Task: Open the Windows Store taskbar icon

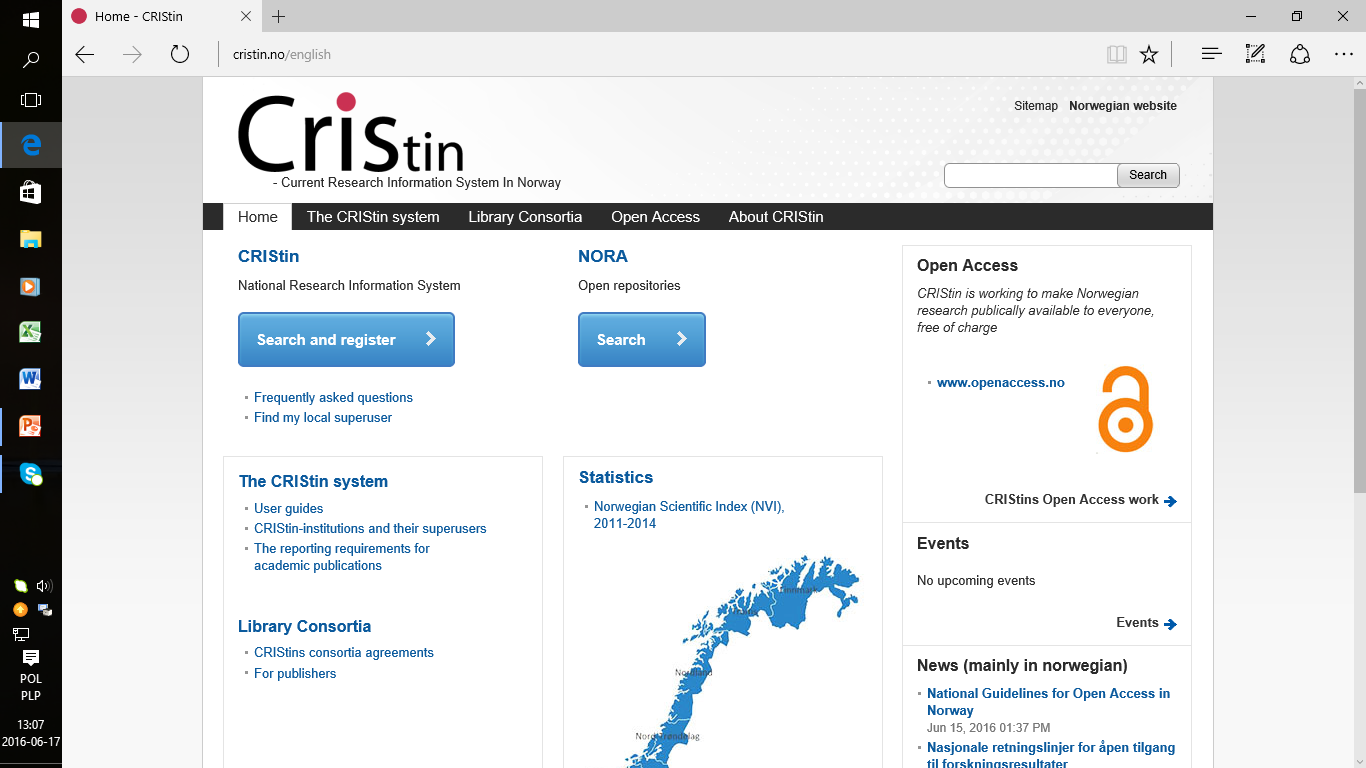Action: (30, 192)
